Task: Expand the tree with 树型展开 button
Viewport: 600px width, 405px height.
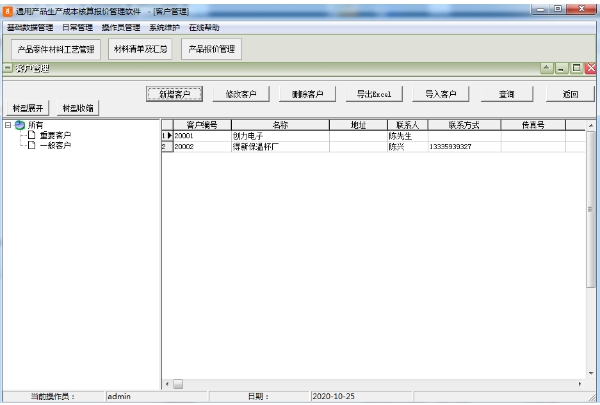Action: pos(28,108)
